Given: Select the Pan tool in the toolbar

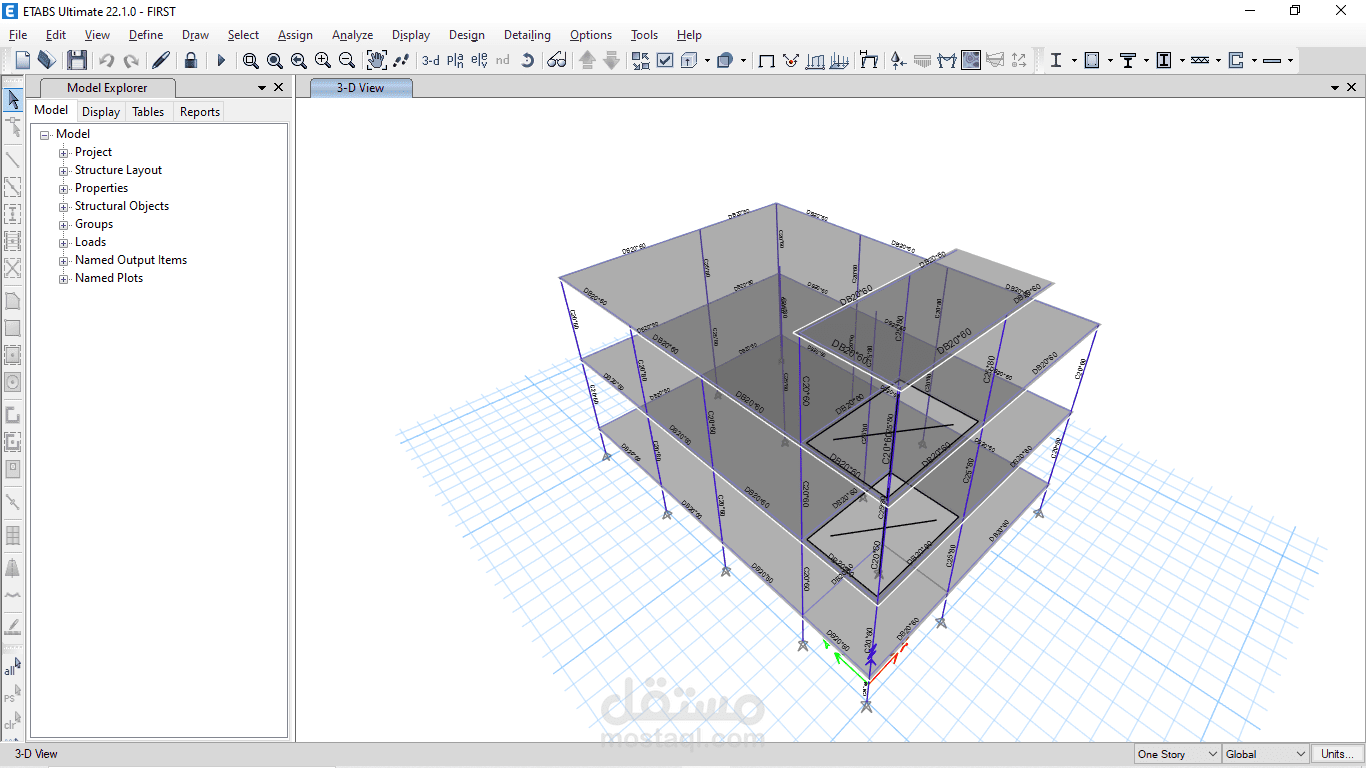Looking at the screenshot, I should pyautogui.click(x=376, y=60).
